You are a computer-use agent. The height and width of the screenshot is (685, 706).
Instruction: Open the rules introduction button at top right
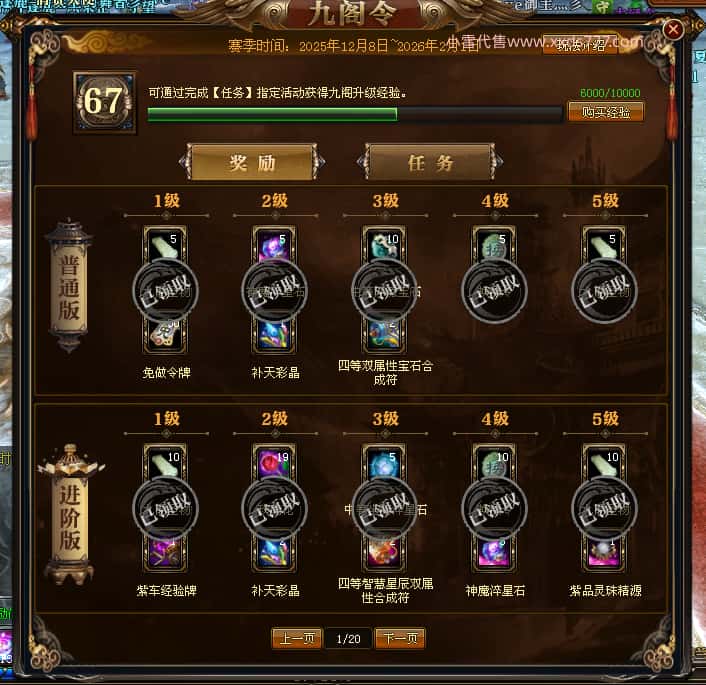pyautogui.click(x=580, y=45)
